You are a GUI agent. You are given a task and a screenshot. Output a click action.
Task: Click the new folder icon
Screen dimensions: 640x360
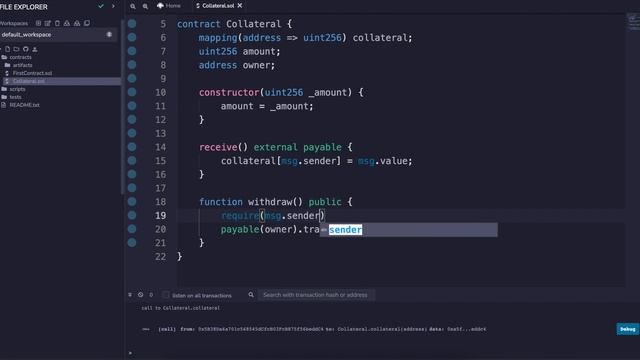point(16,49)
